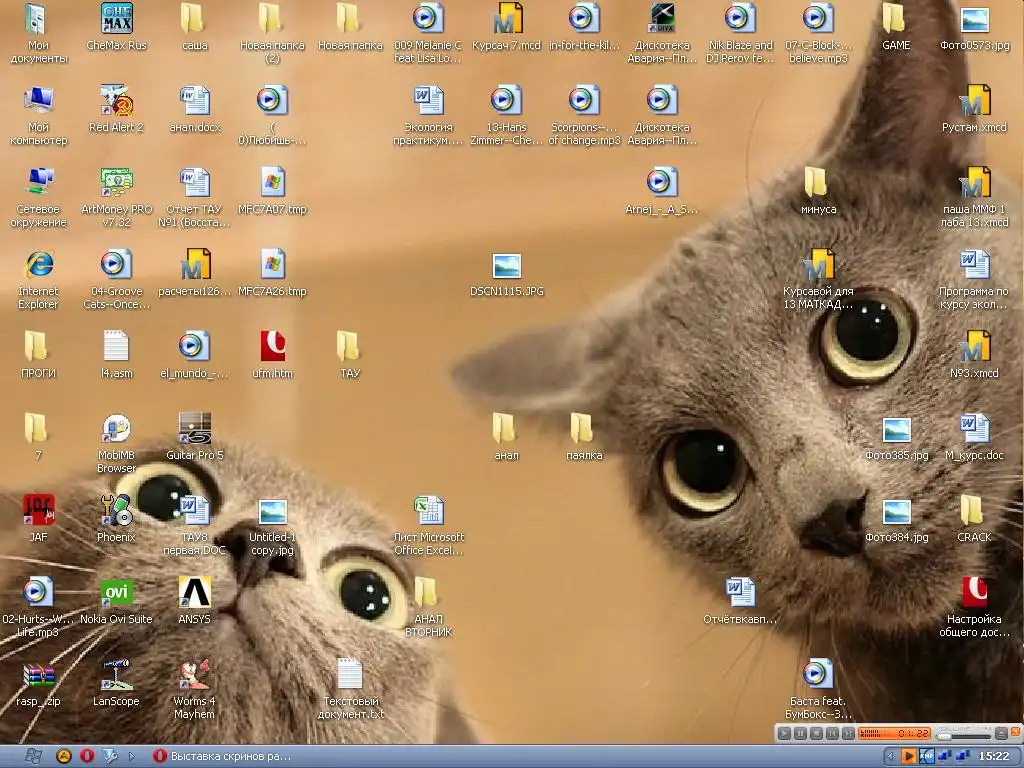
Task: Launch the Red Alert 2 shortcut
Action: click(x=116, y=102)
